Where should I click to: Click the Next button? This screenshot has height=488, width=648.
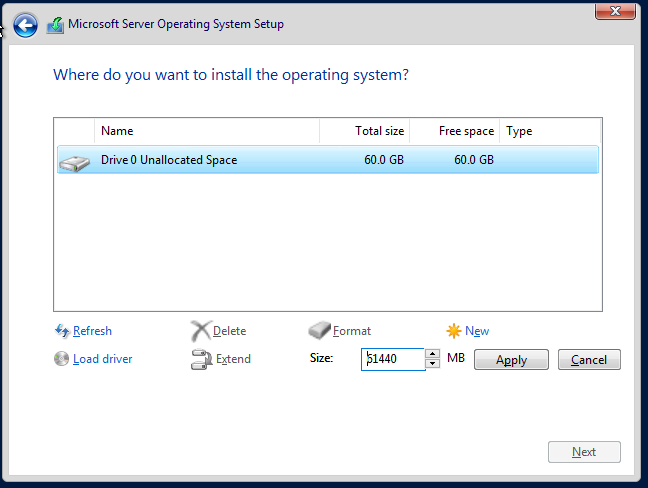pos(584,452)
